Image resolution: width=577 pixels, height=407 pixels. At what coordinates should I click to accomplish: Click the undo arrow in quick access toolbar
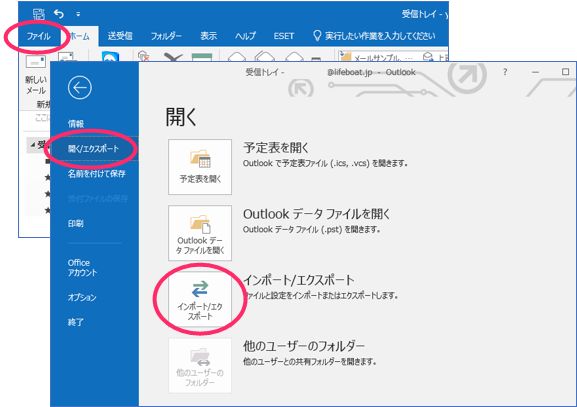59,14
